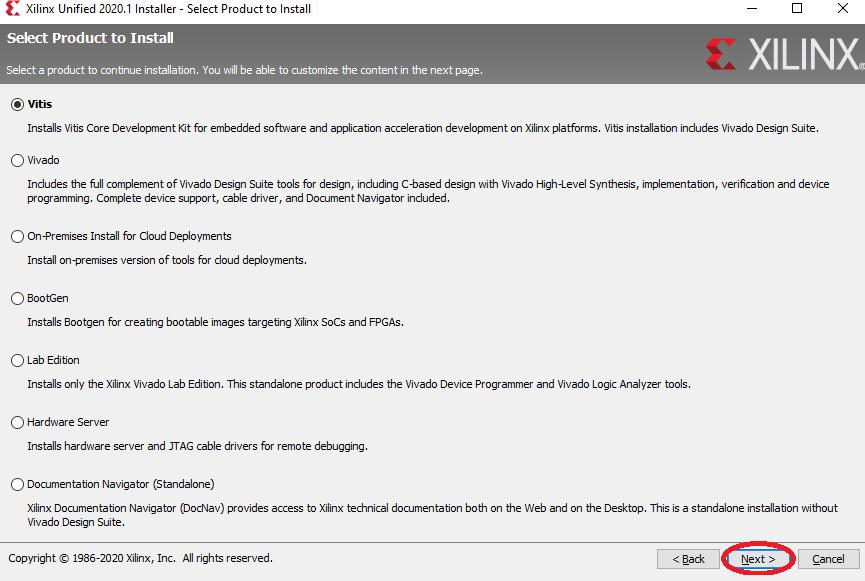The height and width of the screenshot is (581, 865).
Task: Click the Lab Edition label
Action: 54,360
